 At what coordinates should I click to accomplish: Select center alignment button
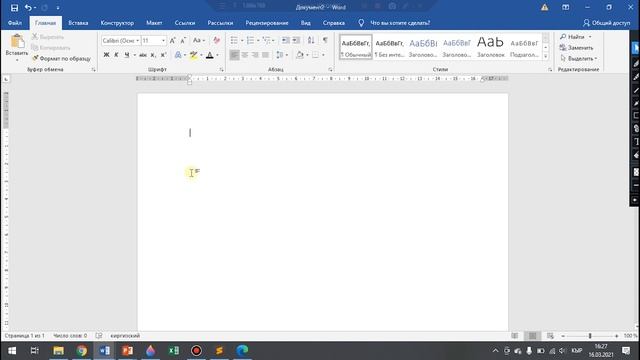244,55
